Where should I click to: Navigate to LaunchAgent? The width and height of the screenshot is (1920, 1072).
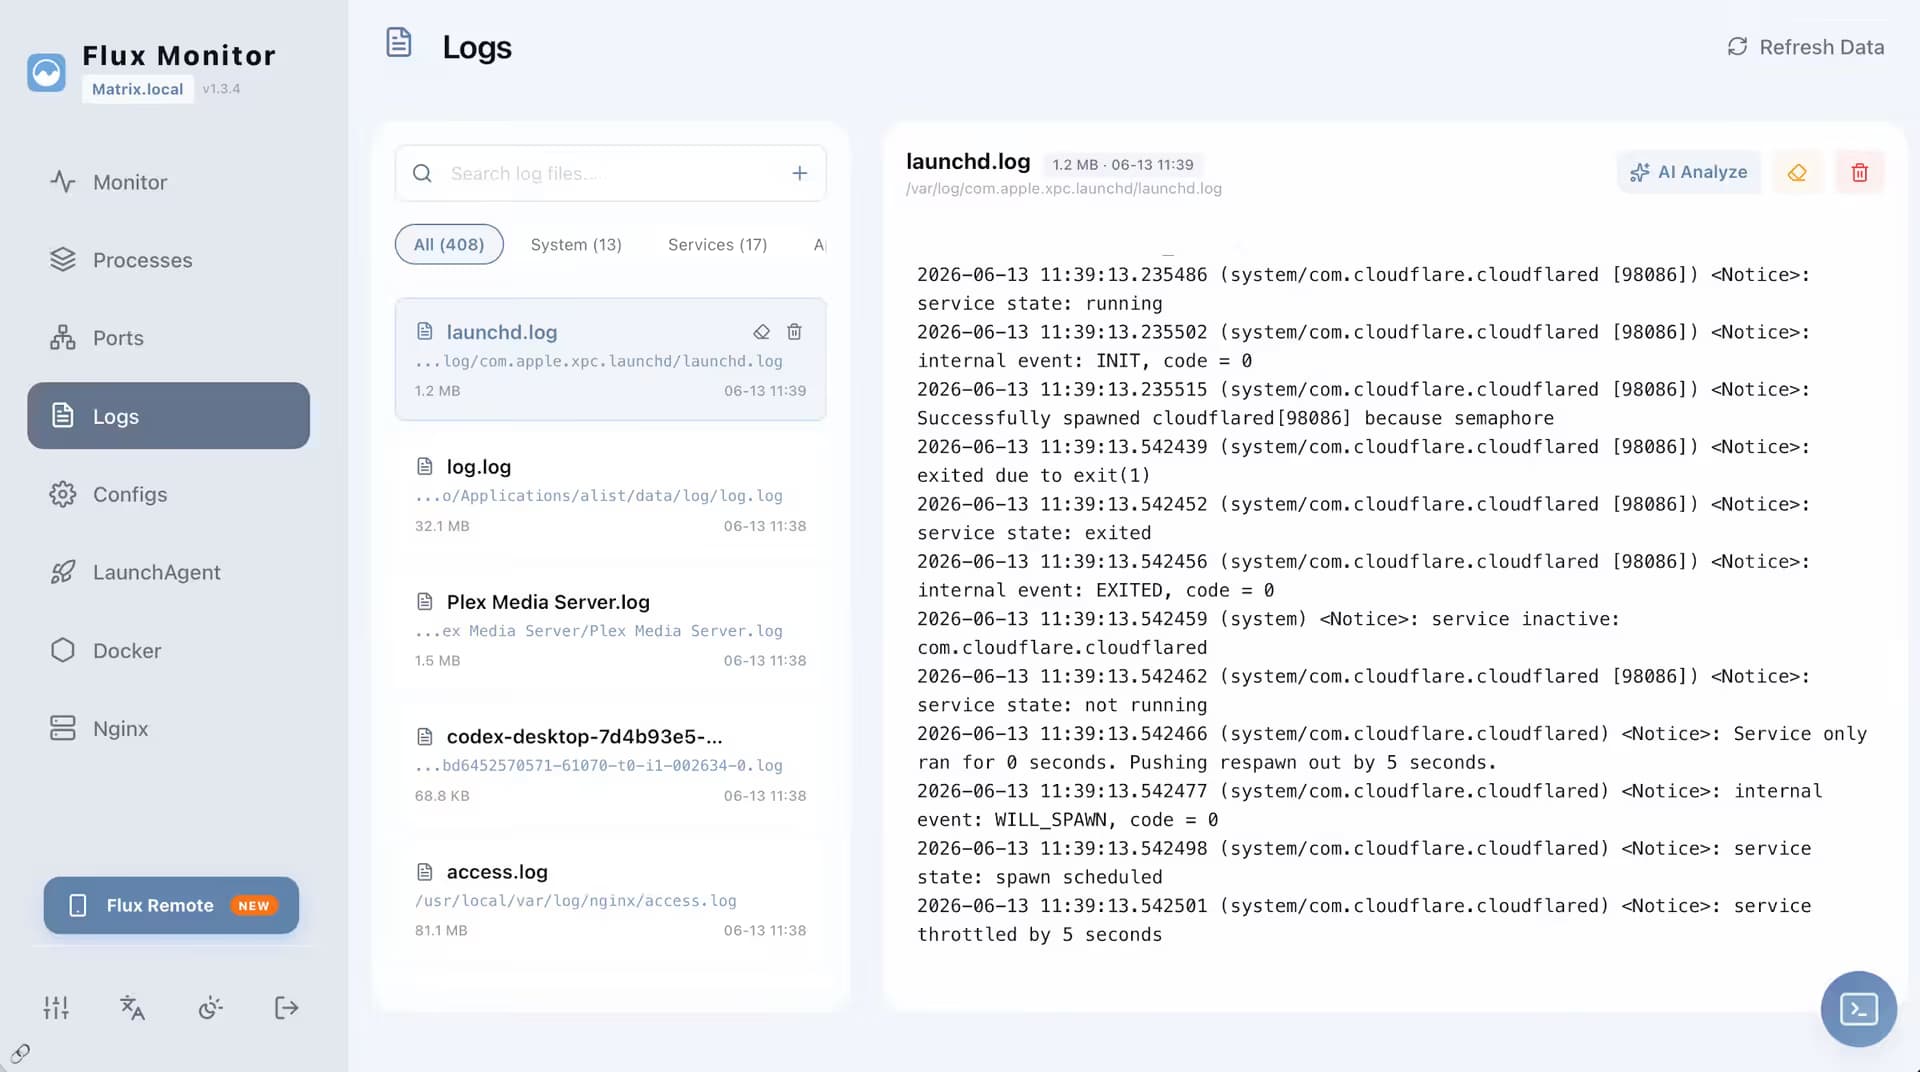coord(168,572)
